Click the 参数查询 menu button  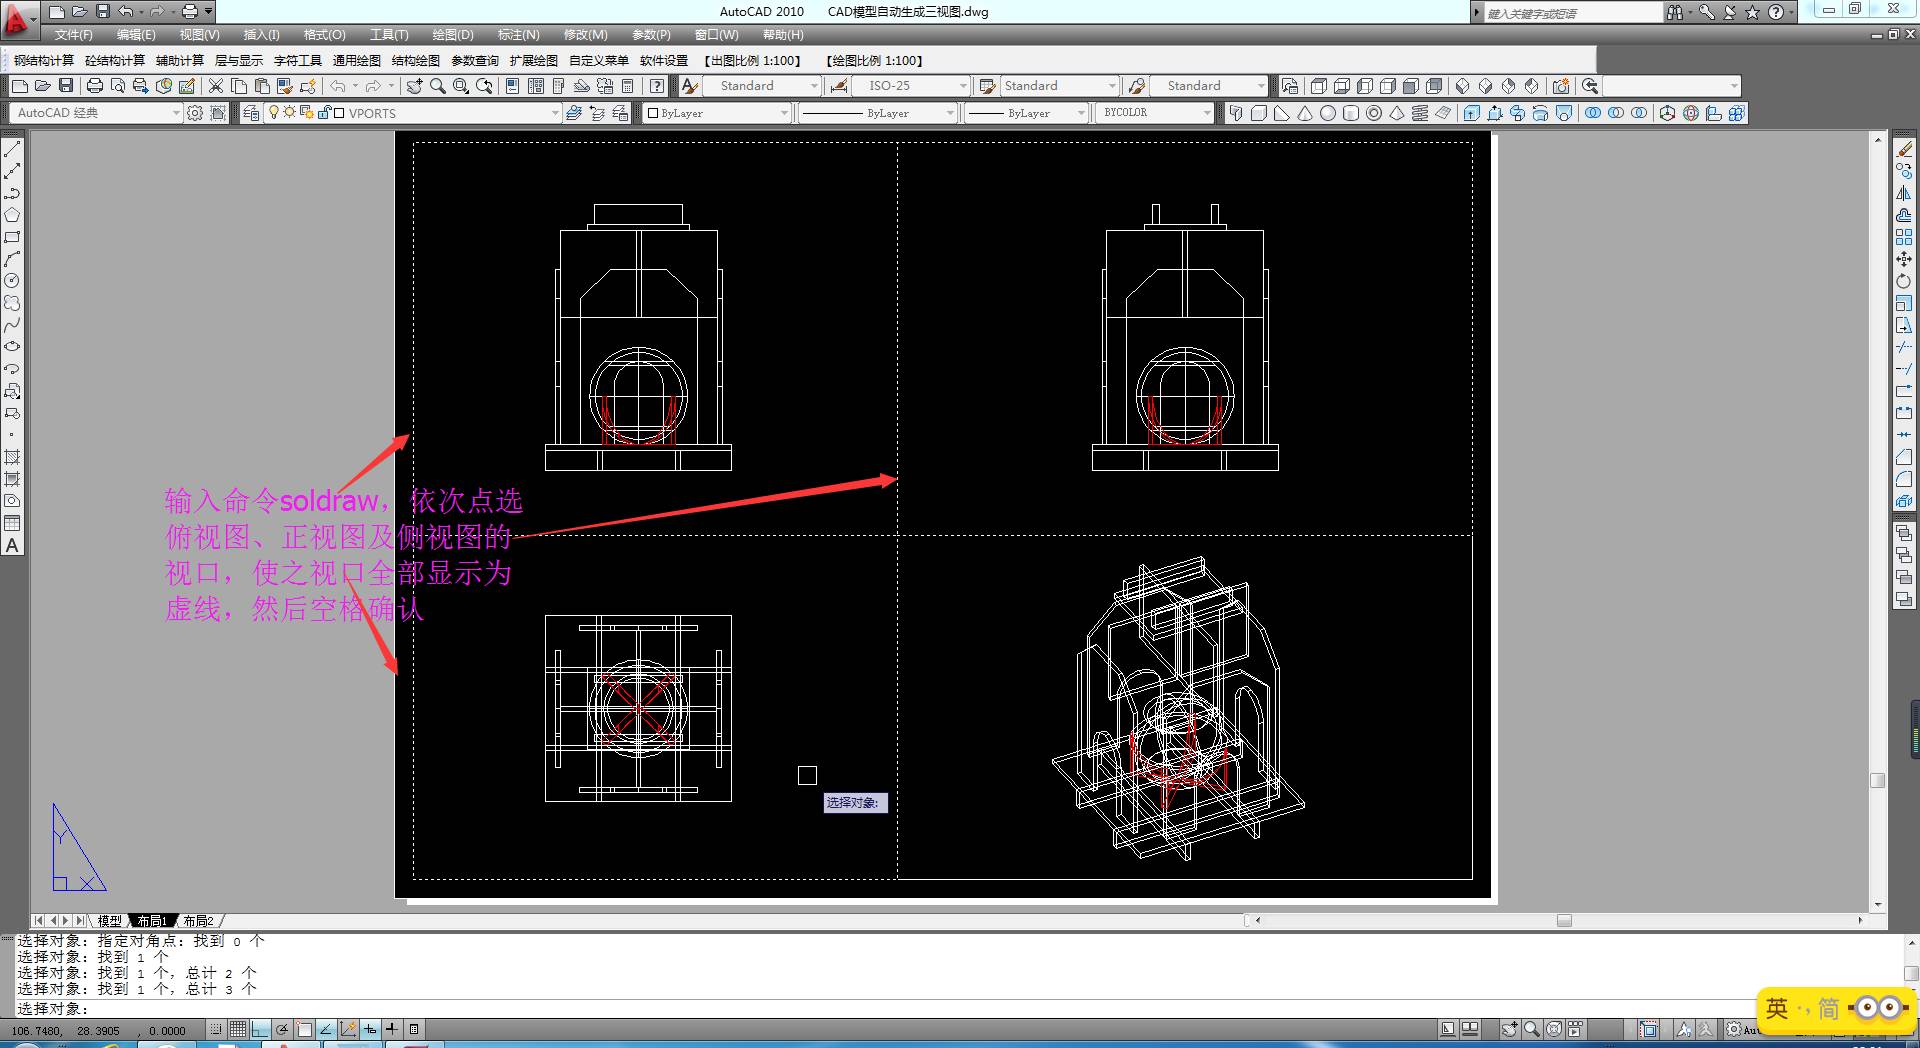tap(475, 61)
